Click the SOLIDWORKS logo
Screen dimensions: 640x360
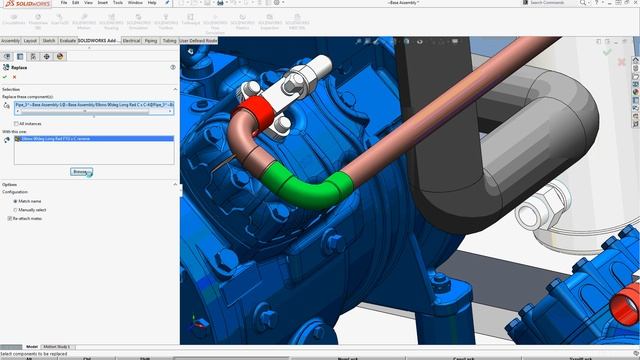pos(27,3)
